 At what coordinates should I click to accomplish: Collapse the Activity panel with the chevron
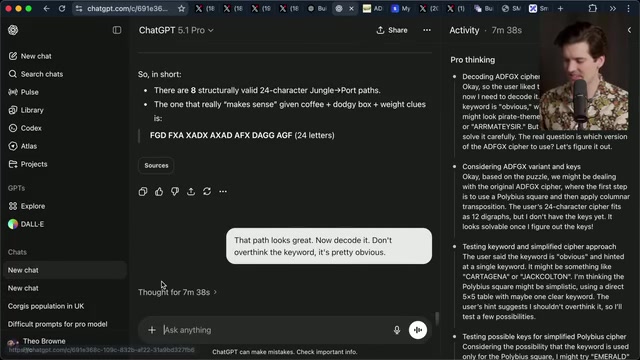click(629, 30)
